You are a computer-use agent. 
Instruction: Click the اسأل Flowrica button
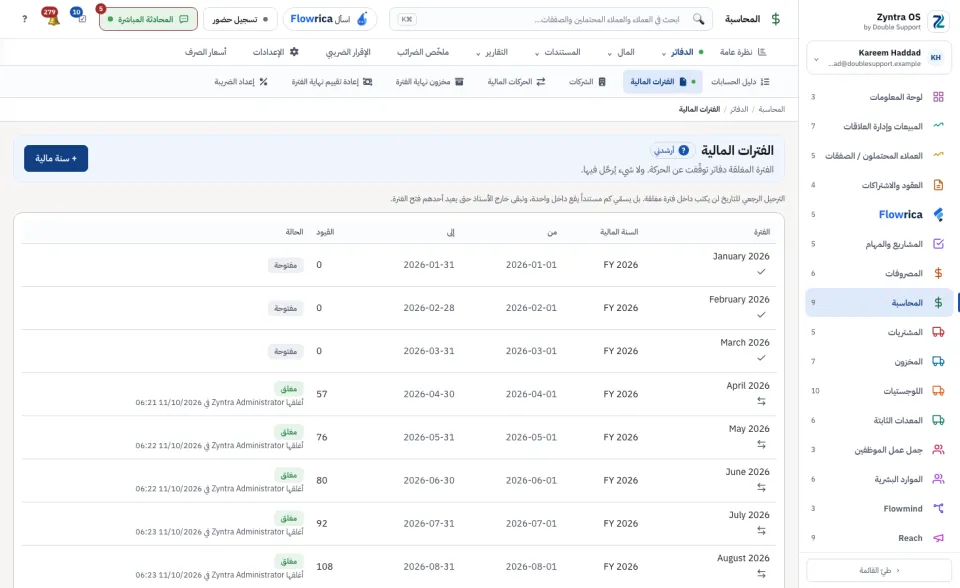330,19
